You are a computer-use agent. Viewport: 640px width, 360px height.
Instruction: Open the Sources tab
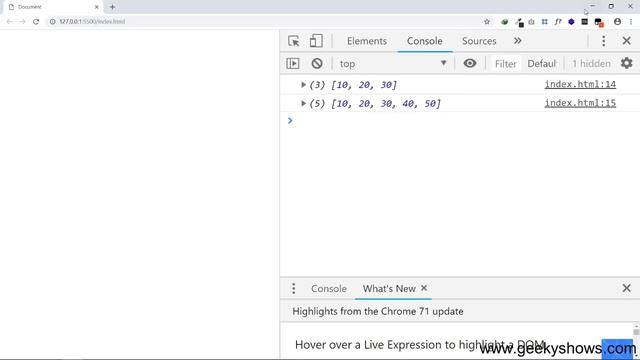pyautogui.click(x=479, y=41)
